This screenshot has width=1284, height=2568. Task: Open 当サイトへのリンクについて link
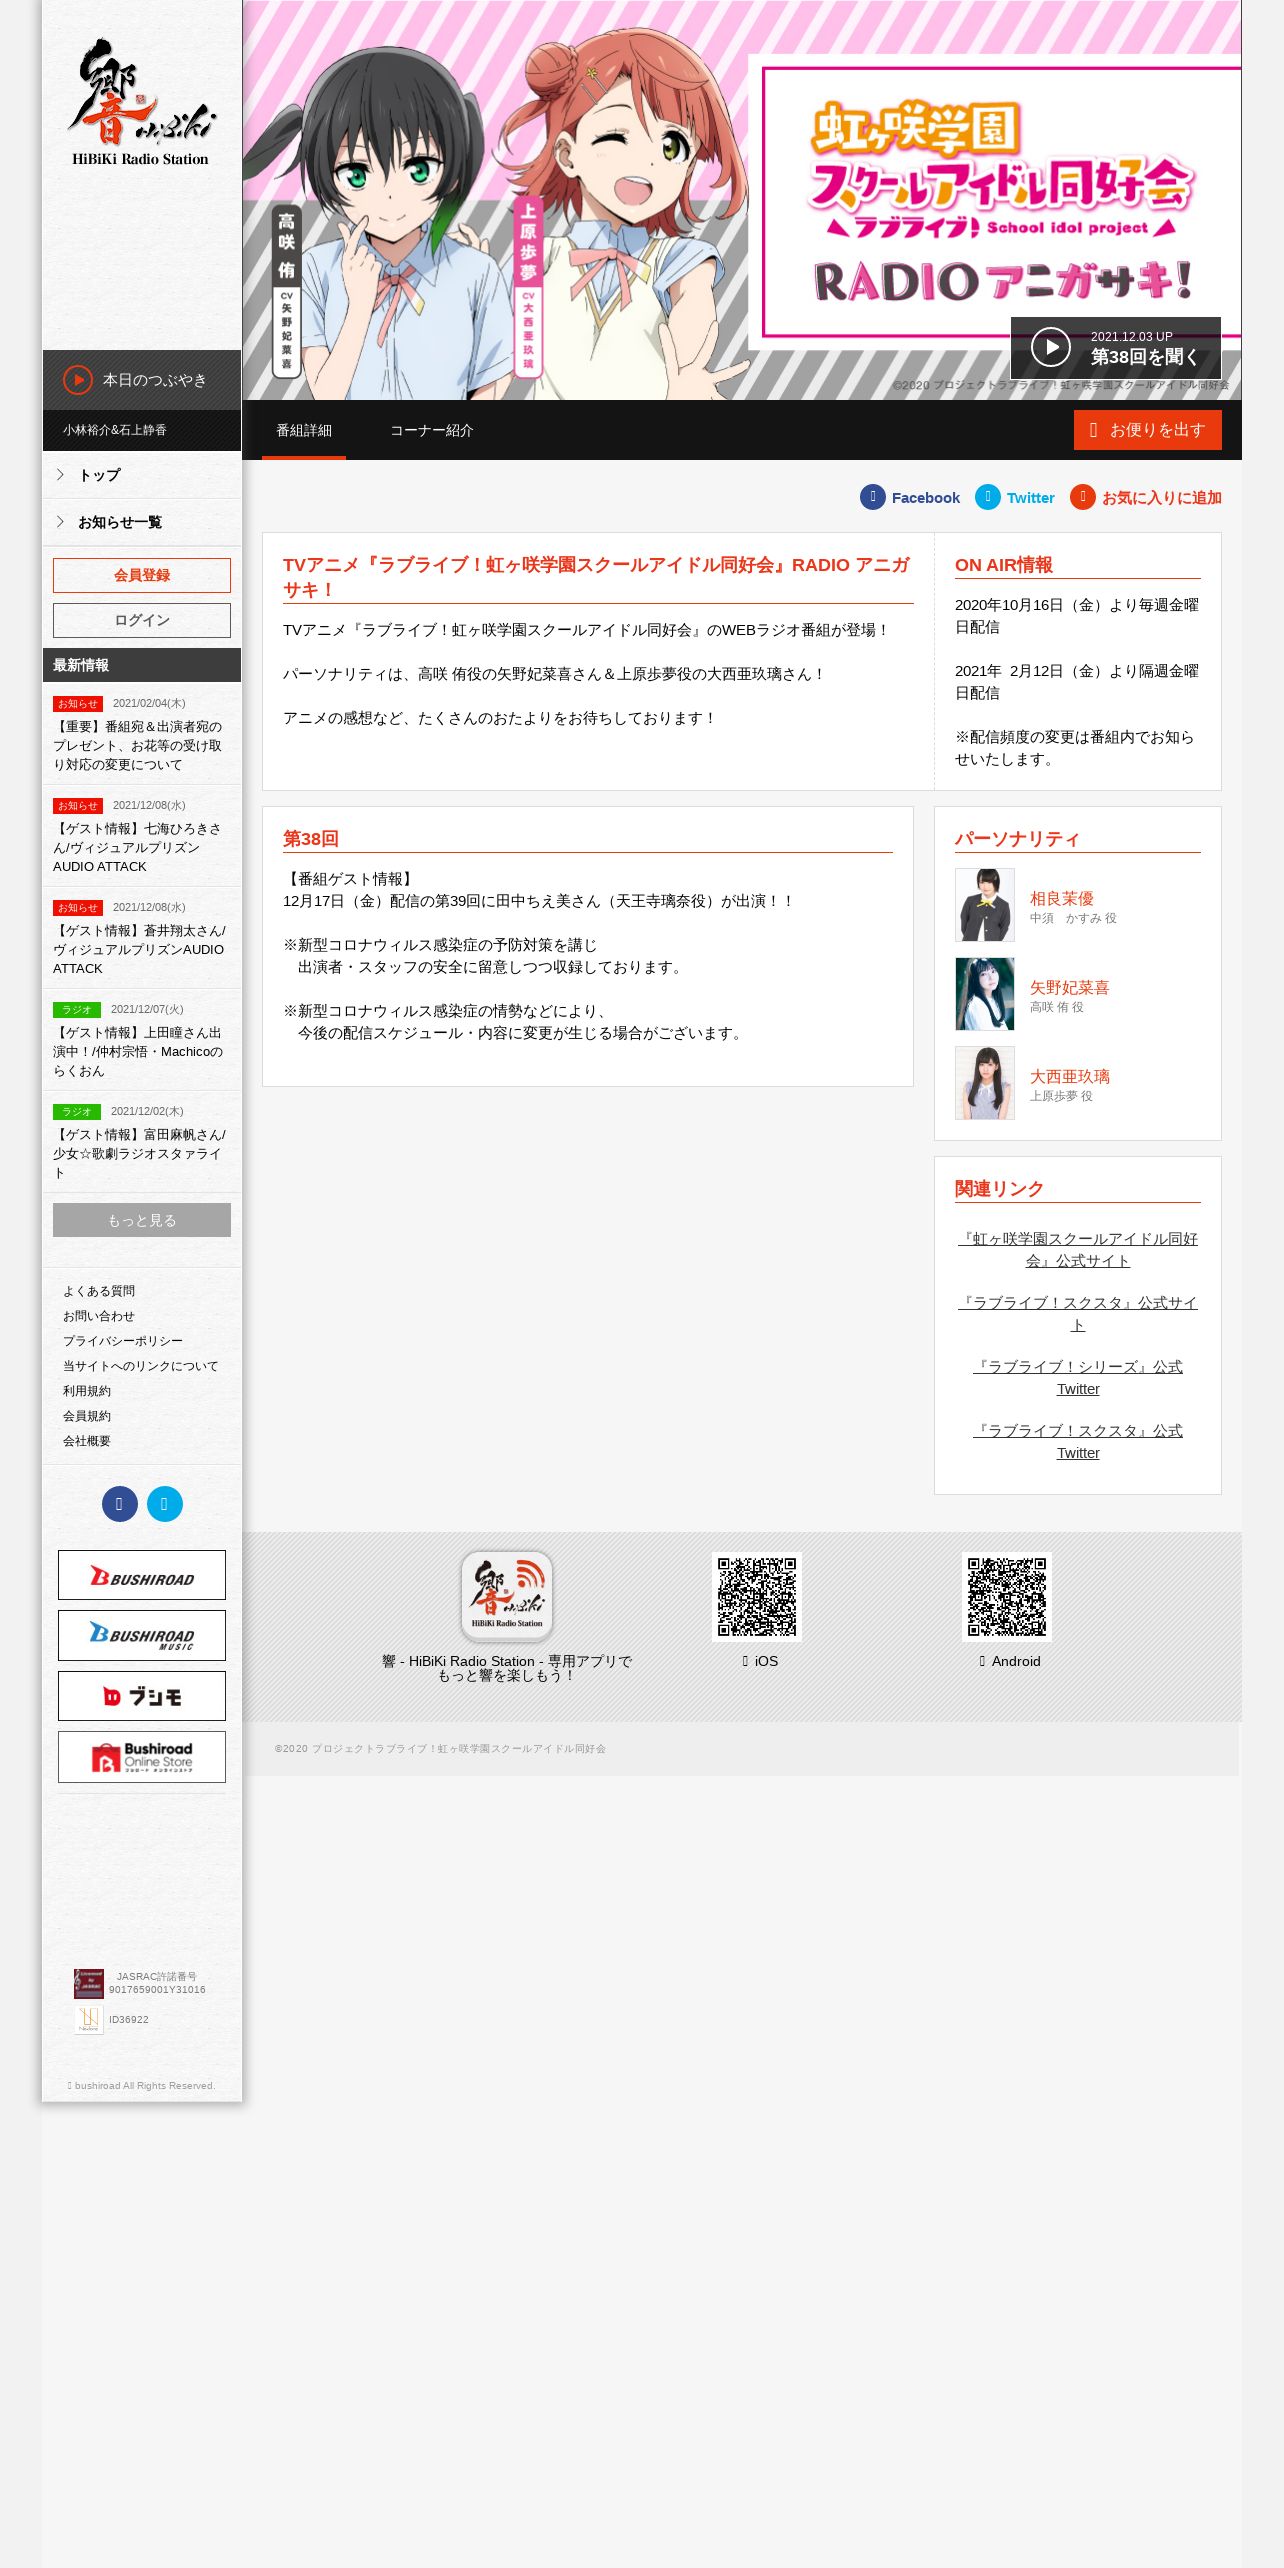140,1366
